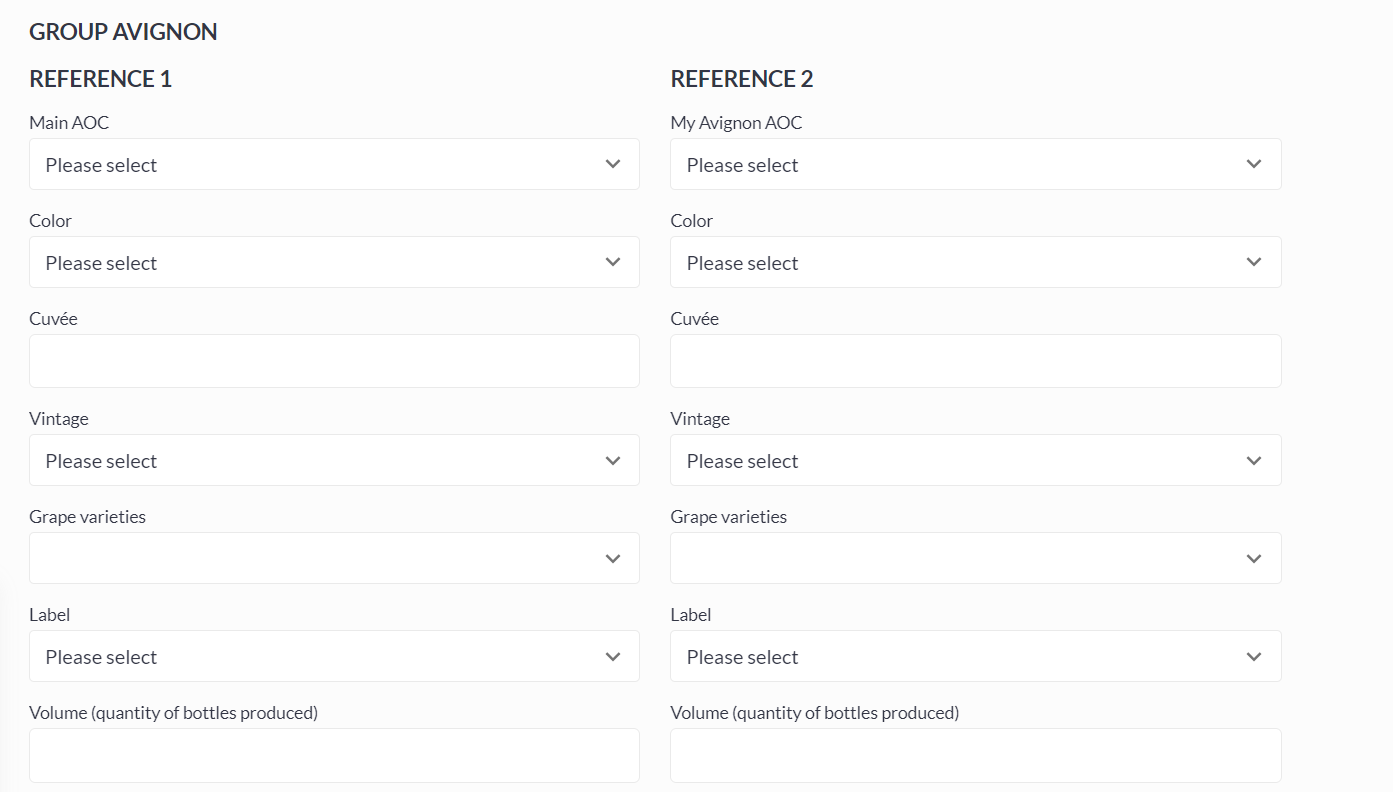Focus the Volume bottles field in Reference 1
Image resolution: width=1393 pixels, height=792 pixels.
pos(334,755)
